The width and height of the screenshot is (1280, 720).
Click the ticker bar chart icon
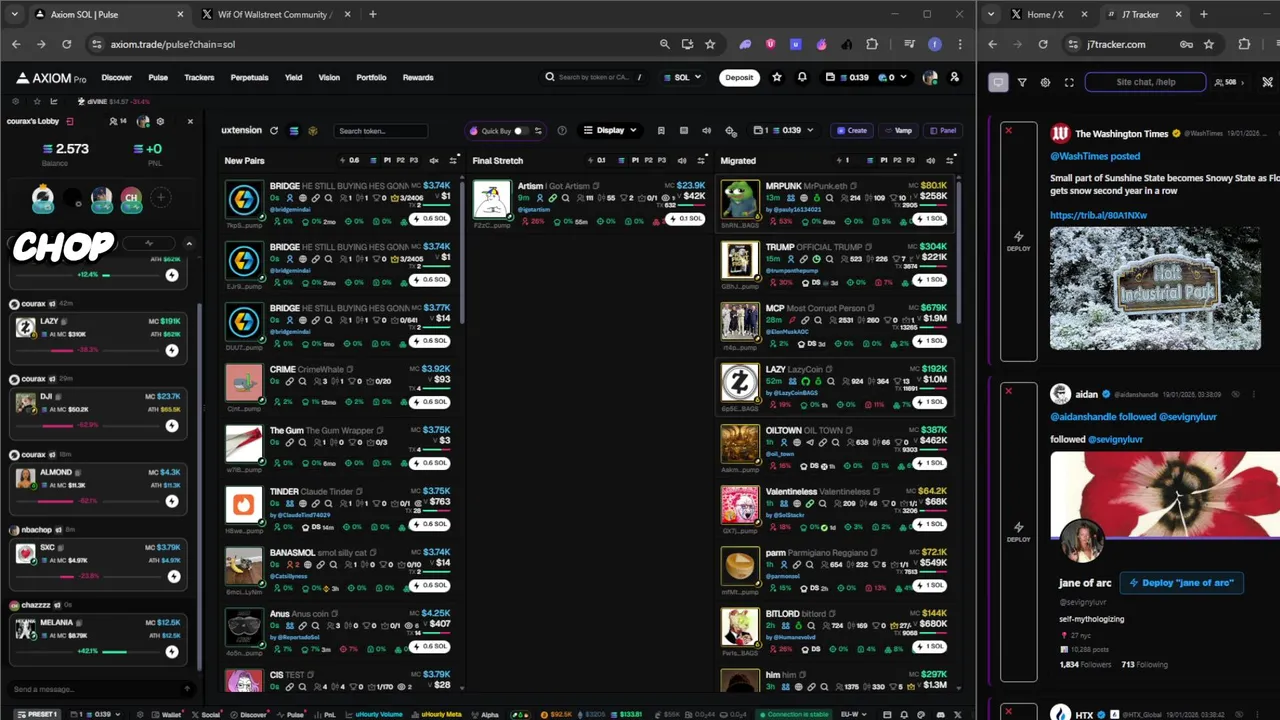(54, 101)
